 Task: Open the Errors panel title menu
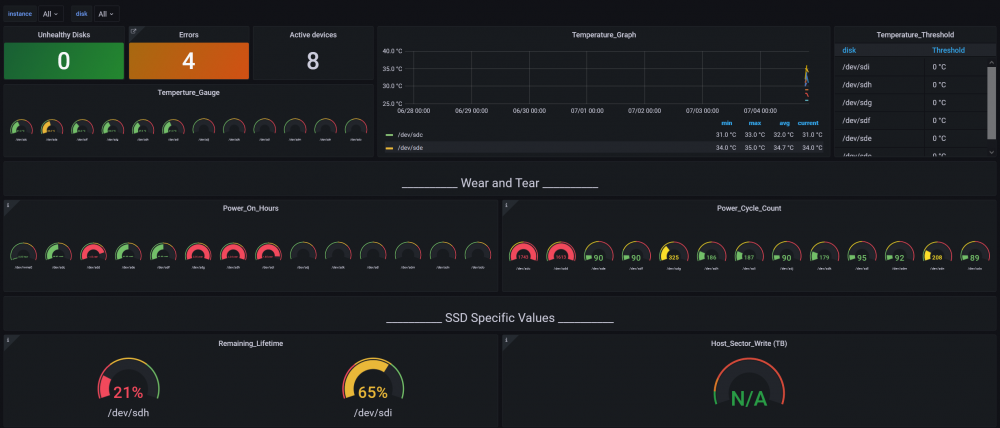[x=189, y=35]
